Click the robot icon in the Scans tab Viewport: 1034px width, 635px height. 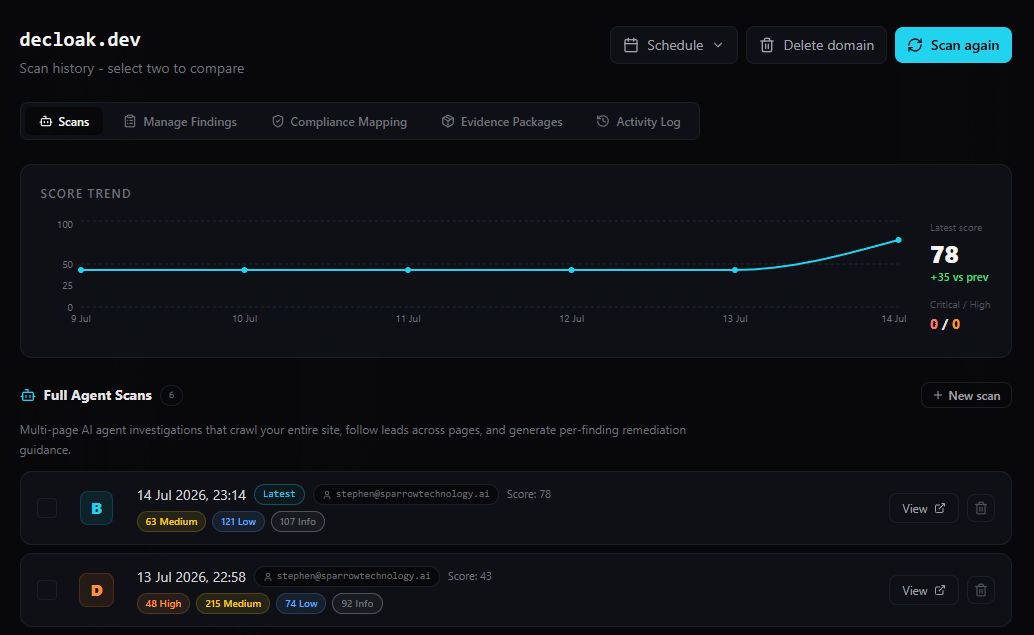(46, 121)
